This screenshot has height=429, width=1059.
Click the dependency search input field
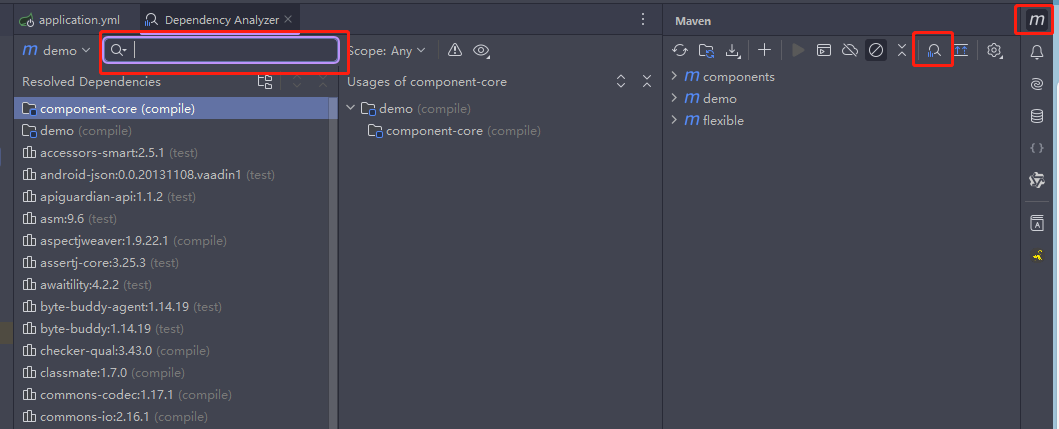pos(235,50)
